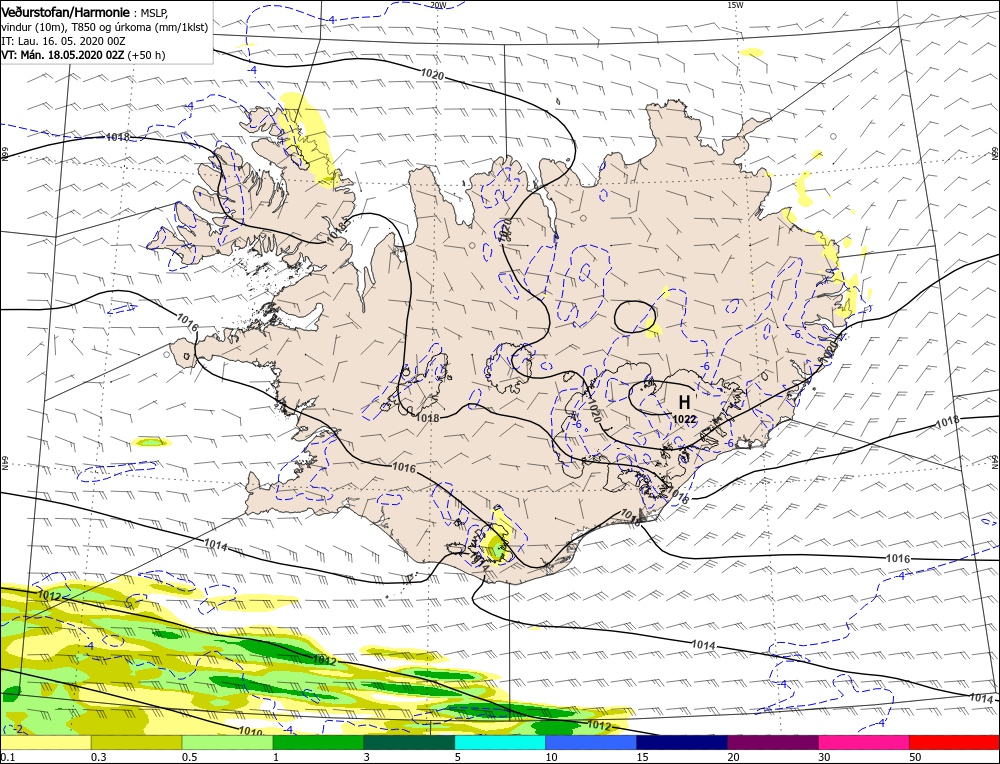Select the medium green 1 mm legend swatch
This screenshot has width=1000, height=764.
[x=318, y=742]
